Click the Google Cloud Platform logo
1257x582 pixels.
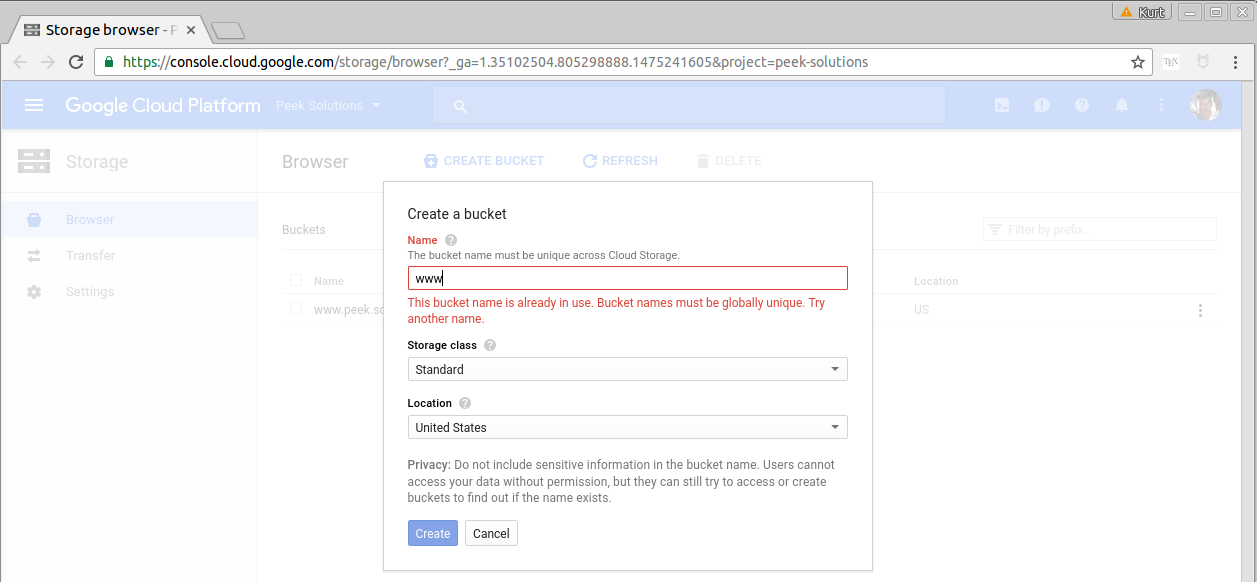[163, 105]
